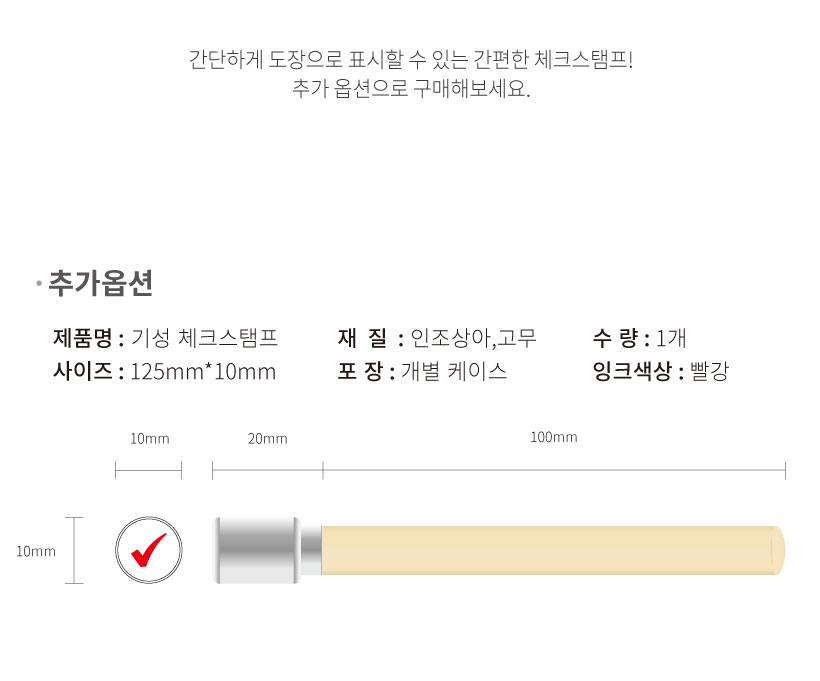Click the narrow silver neck ring

pos(310,550)
